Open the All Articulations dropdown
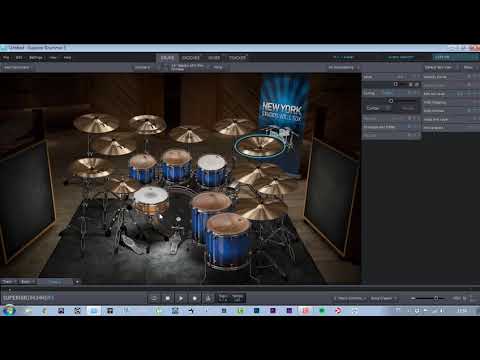 pos(343,67)
